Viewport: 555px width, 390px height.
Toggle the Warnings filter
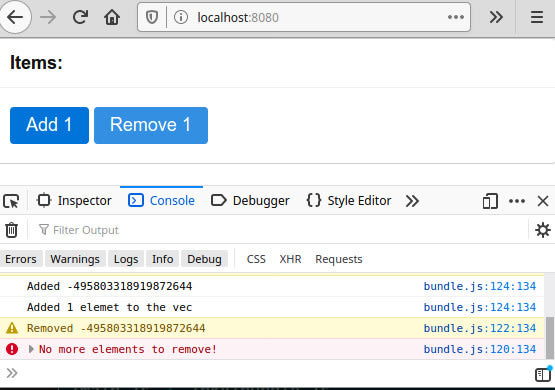coord(75,259)
